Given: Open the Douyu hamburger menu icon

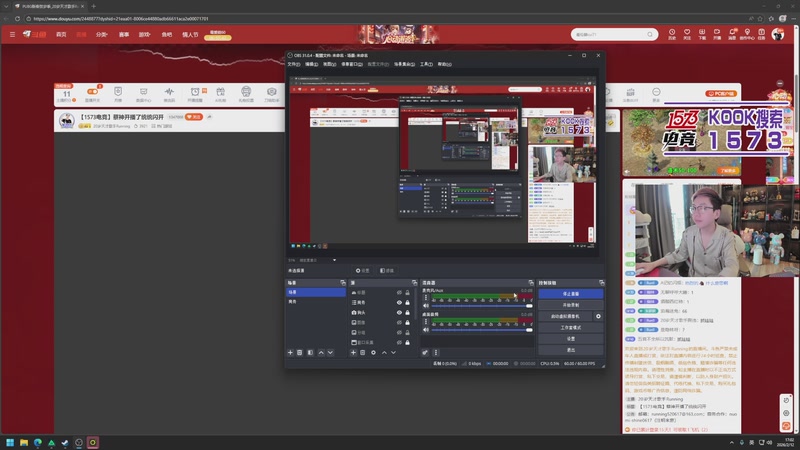Looking at the screenshot, I should point(12,34).
